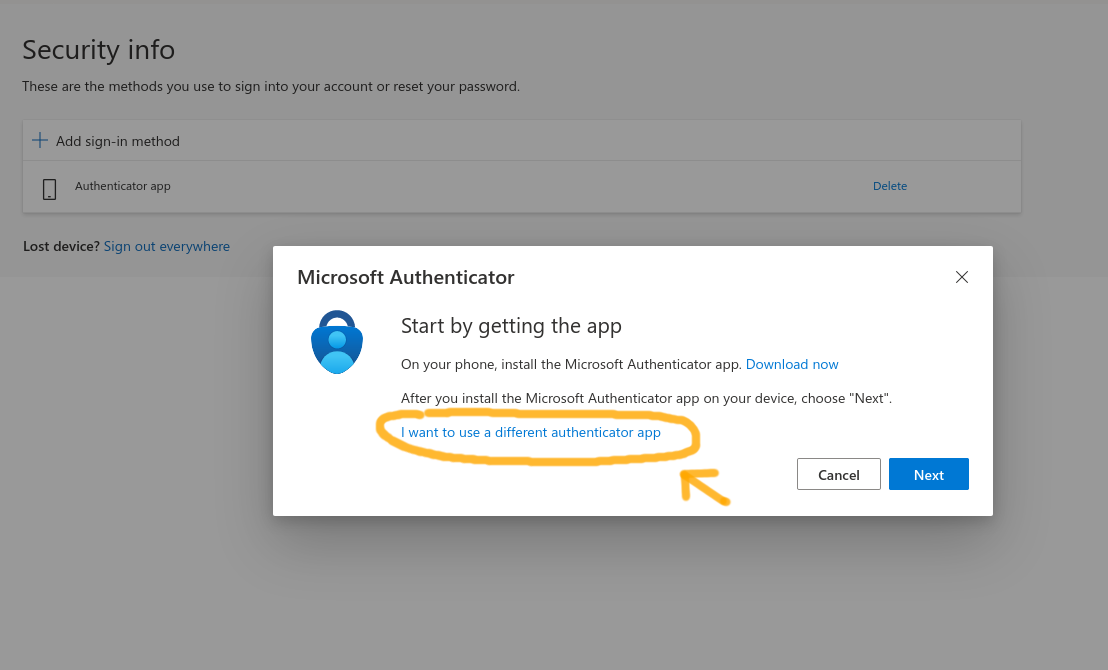
Task: Proceed with the Next button
Action: [929, 474]
